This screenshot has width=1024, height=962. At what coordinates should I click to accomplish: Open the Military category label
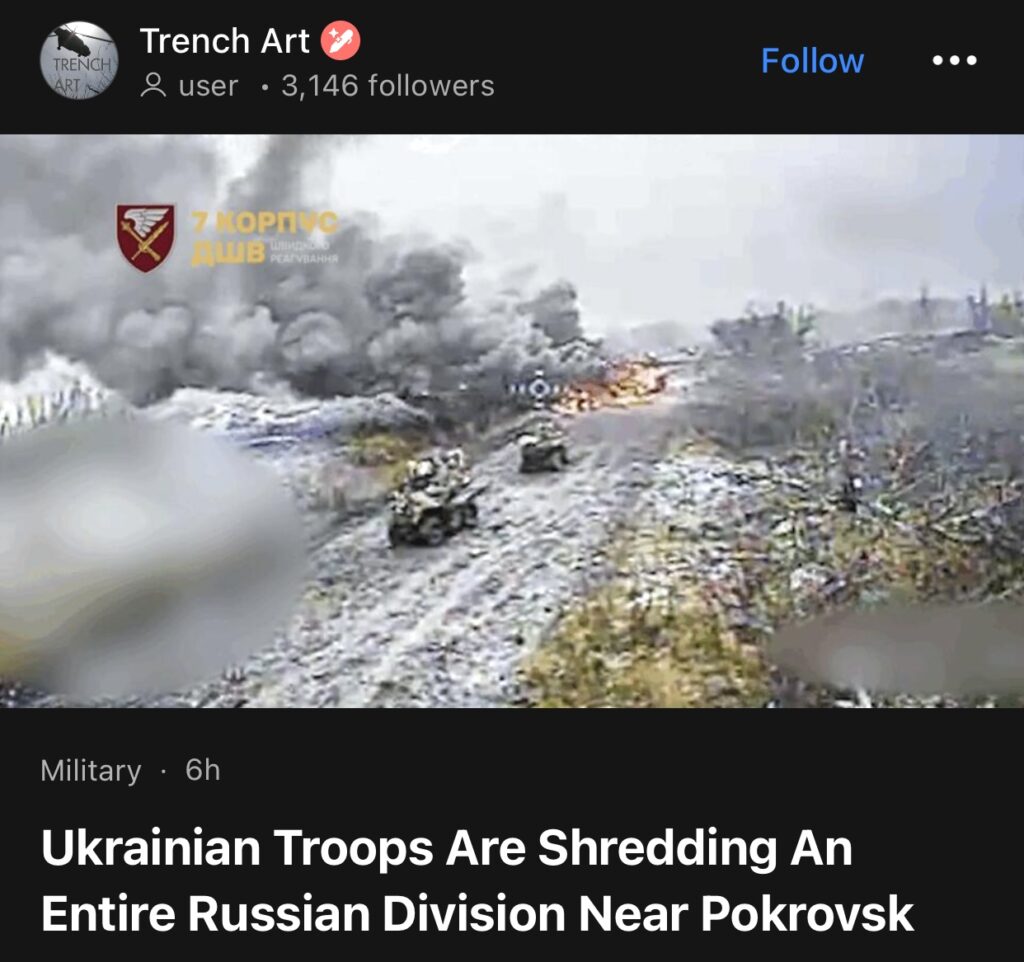point(91,771)
